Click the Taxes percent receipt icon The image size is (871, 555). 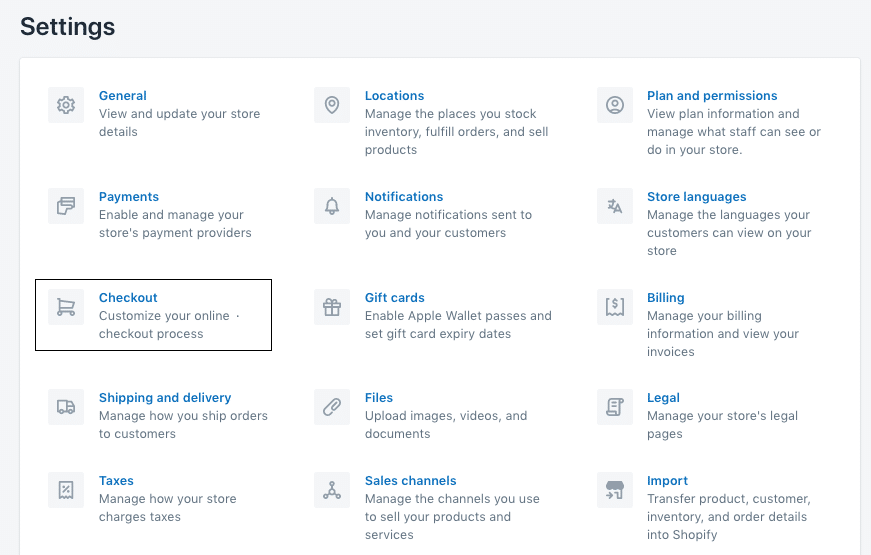[66, 490]
